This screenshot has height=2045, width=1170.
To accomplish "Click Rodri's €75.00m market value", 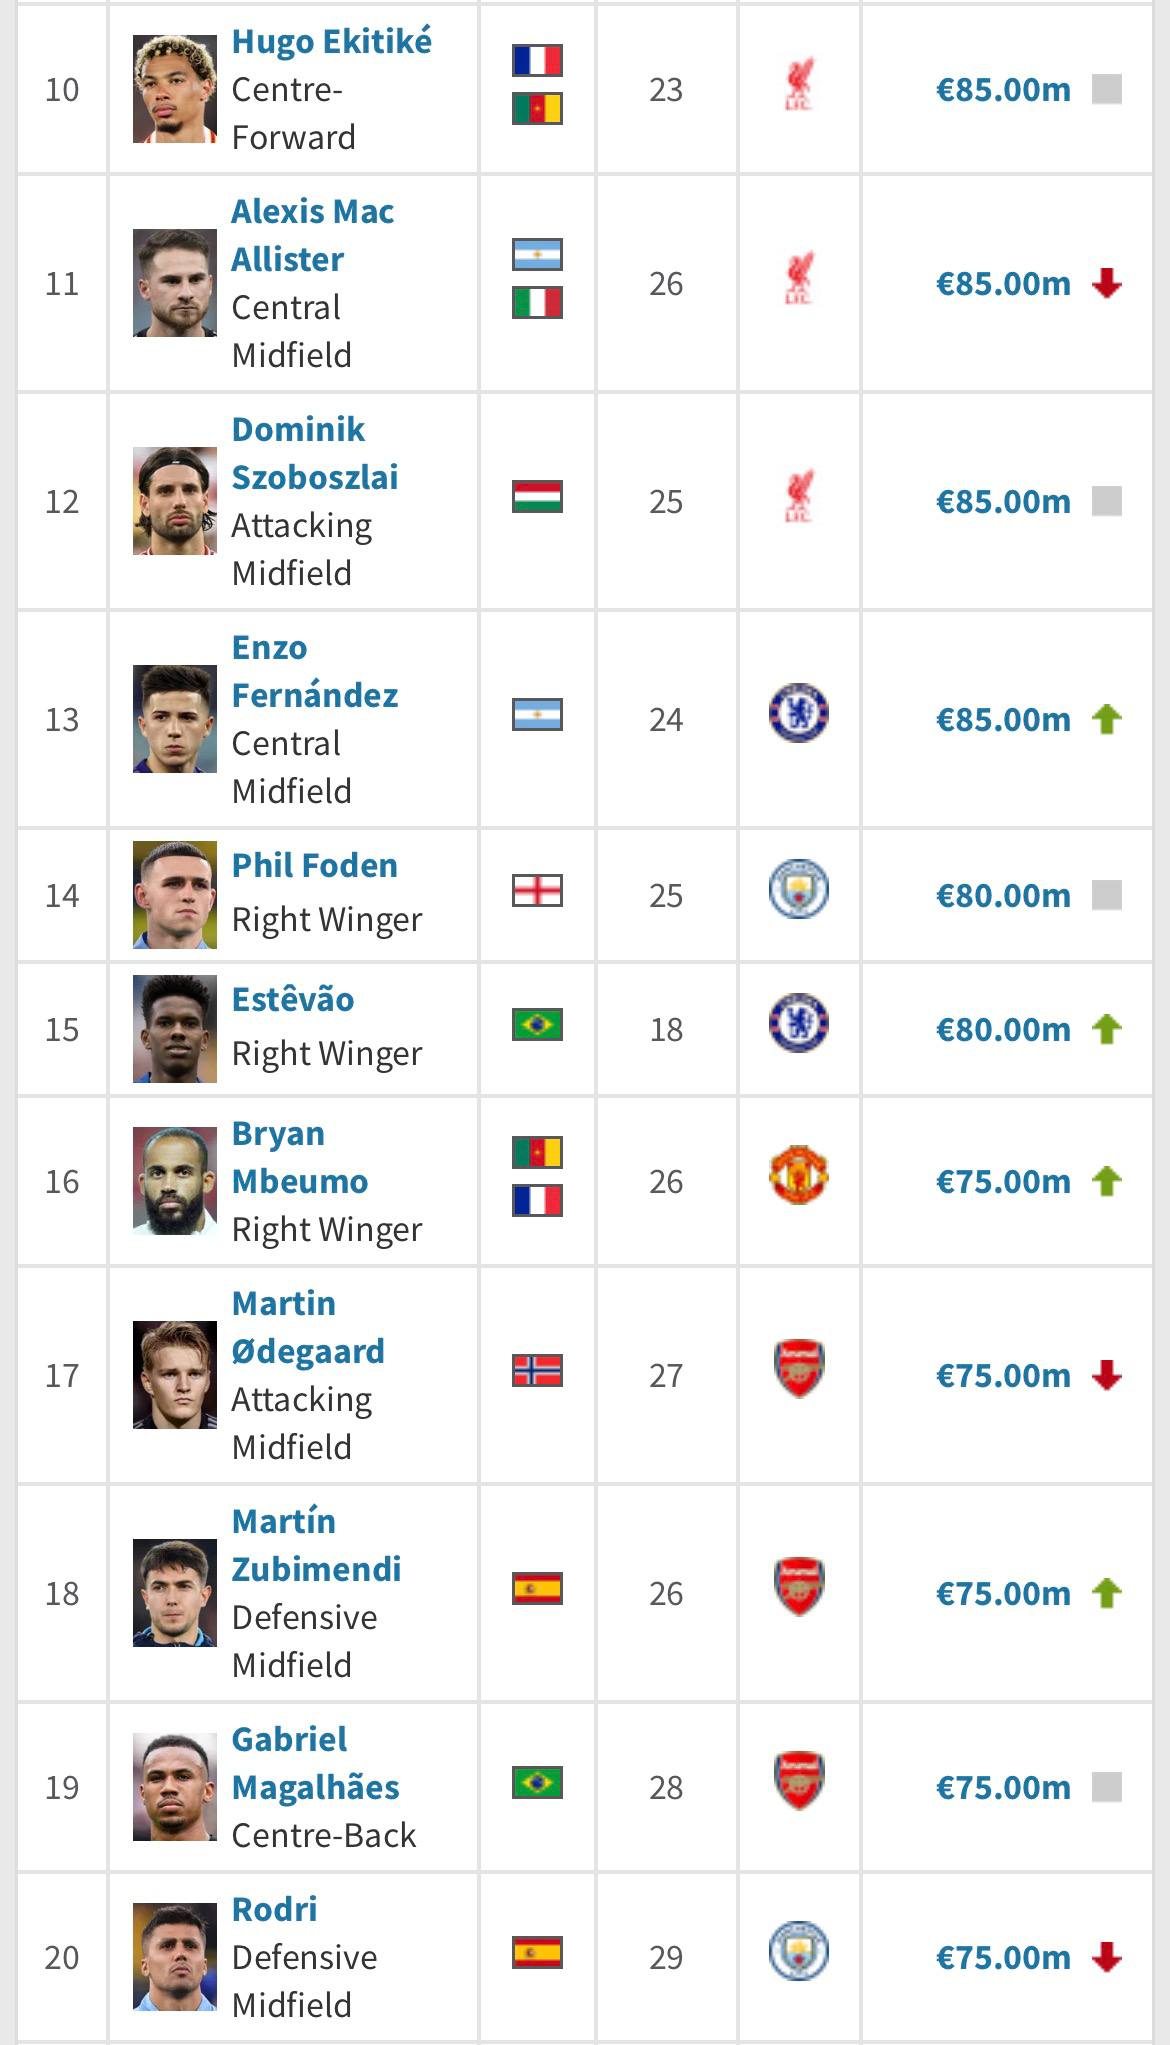I will pos(1002,1957).
